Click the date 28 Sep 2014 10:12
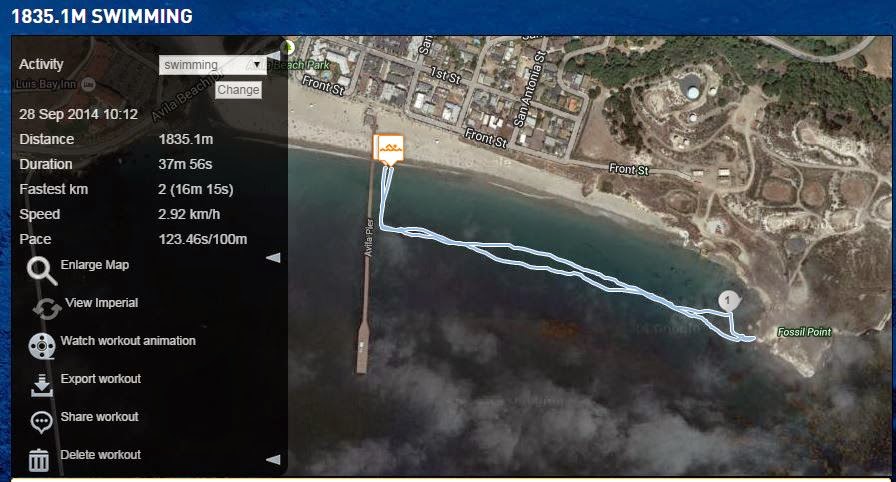 tap(78, 114)
